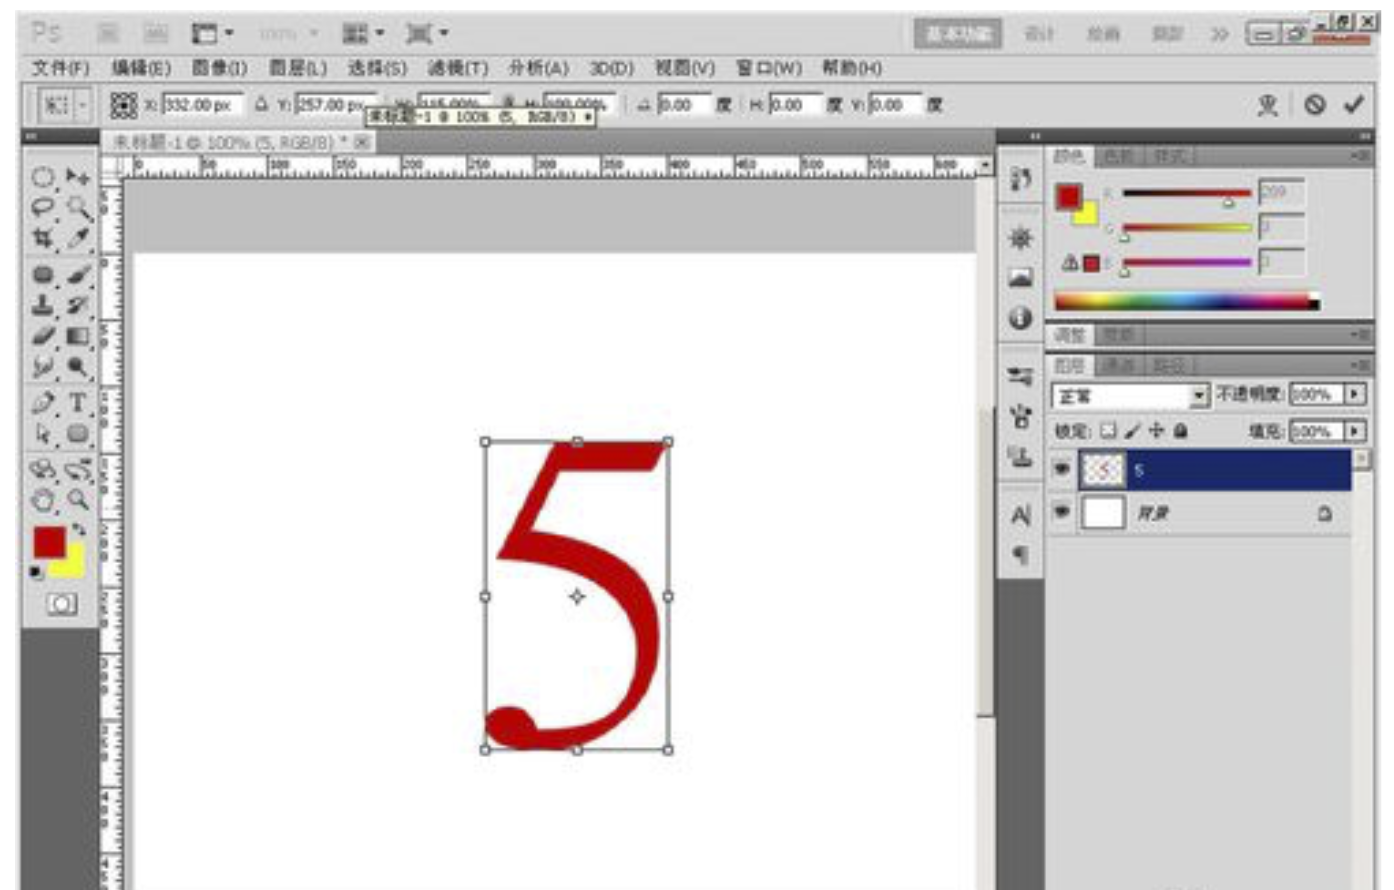Open the 不透明度 opacity slider arrow
Screen dimensions: 1394x890
1355,394
